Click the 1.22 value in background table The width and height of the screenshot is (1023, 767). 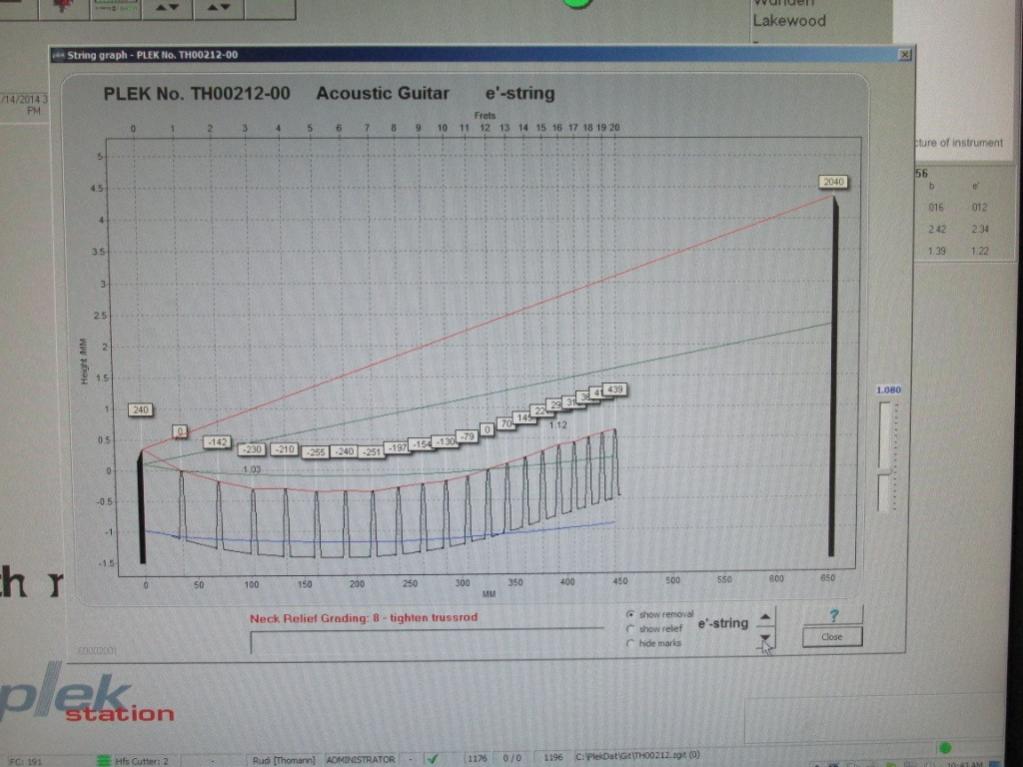[980, 251]
